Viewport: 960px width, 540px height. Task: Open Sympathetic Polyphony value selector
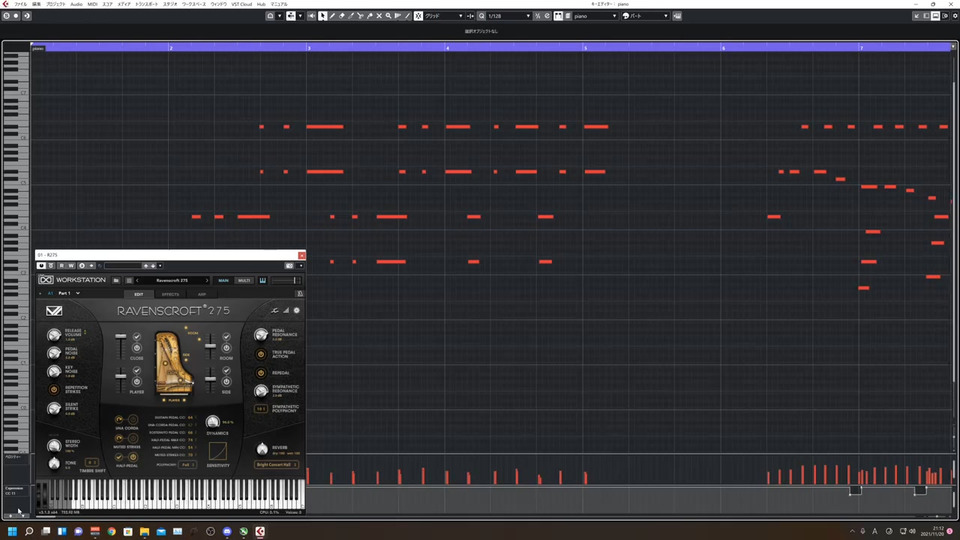(x=261, y=409)
